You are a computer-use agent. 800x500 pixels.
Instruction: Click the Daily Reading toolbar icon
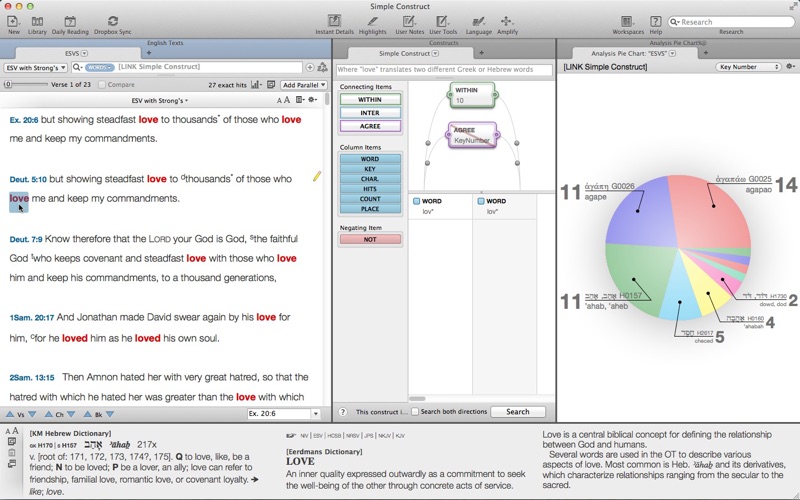[x=70, y=23]
